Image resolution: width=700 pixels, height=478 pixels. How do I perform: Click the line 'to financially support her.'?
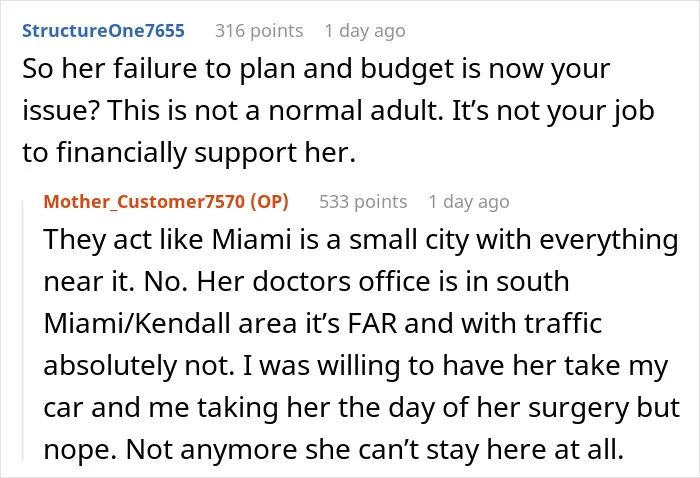tap(189, 153)
